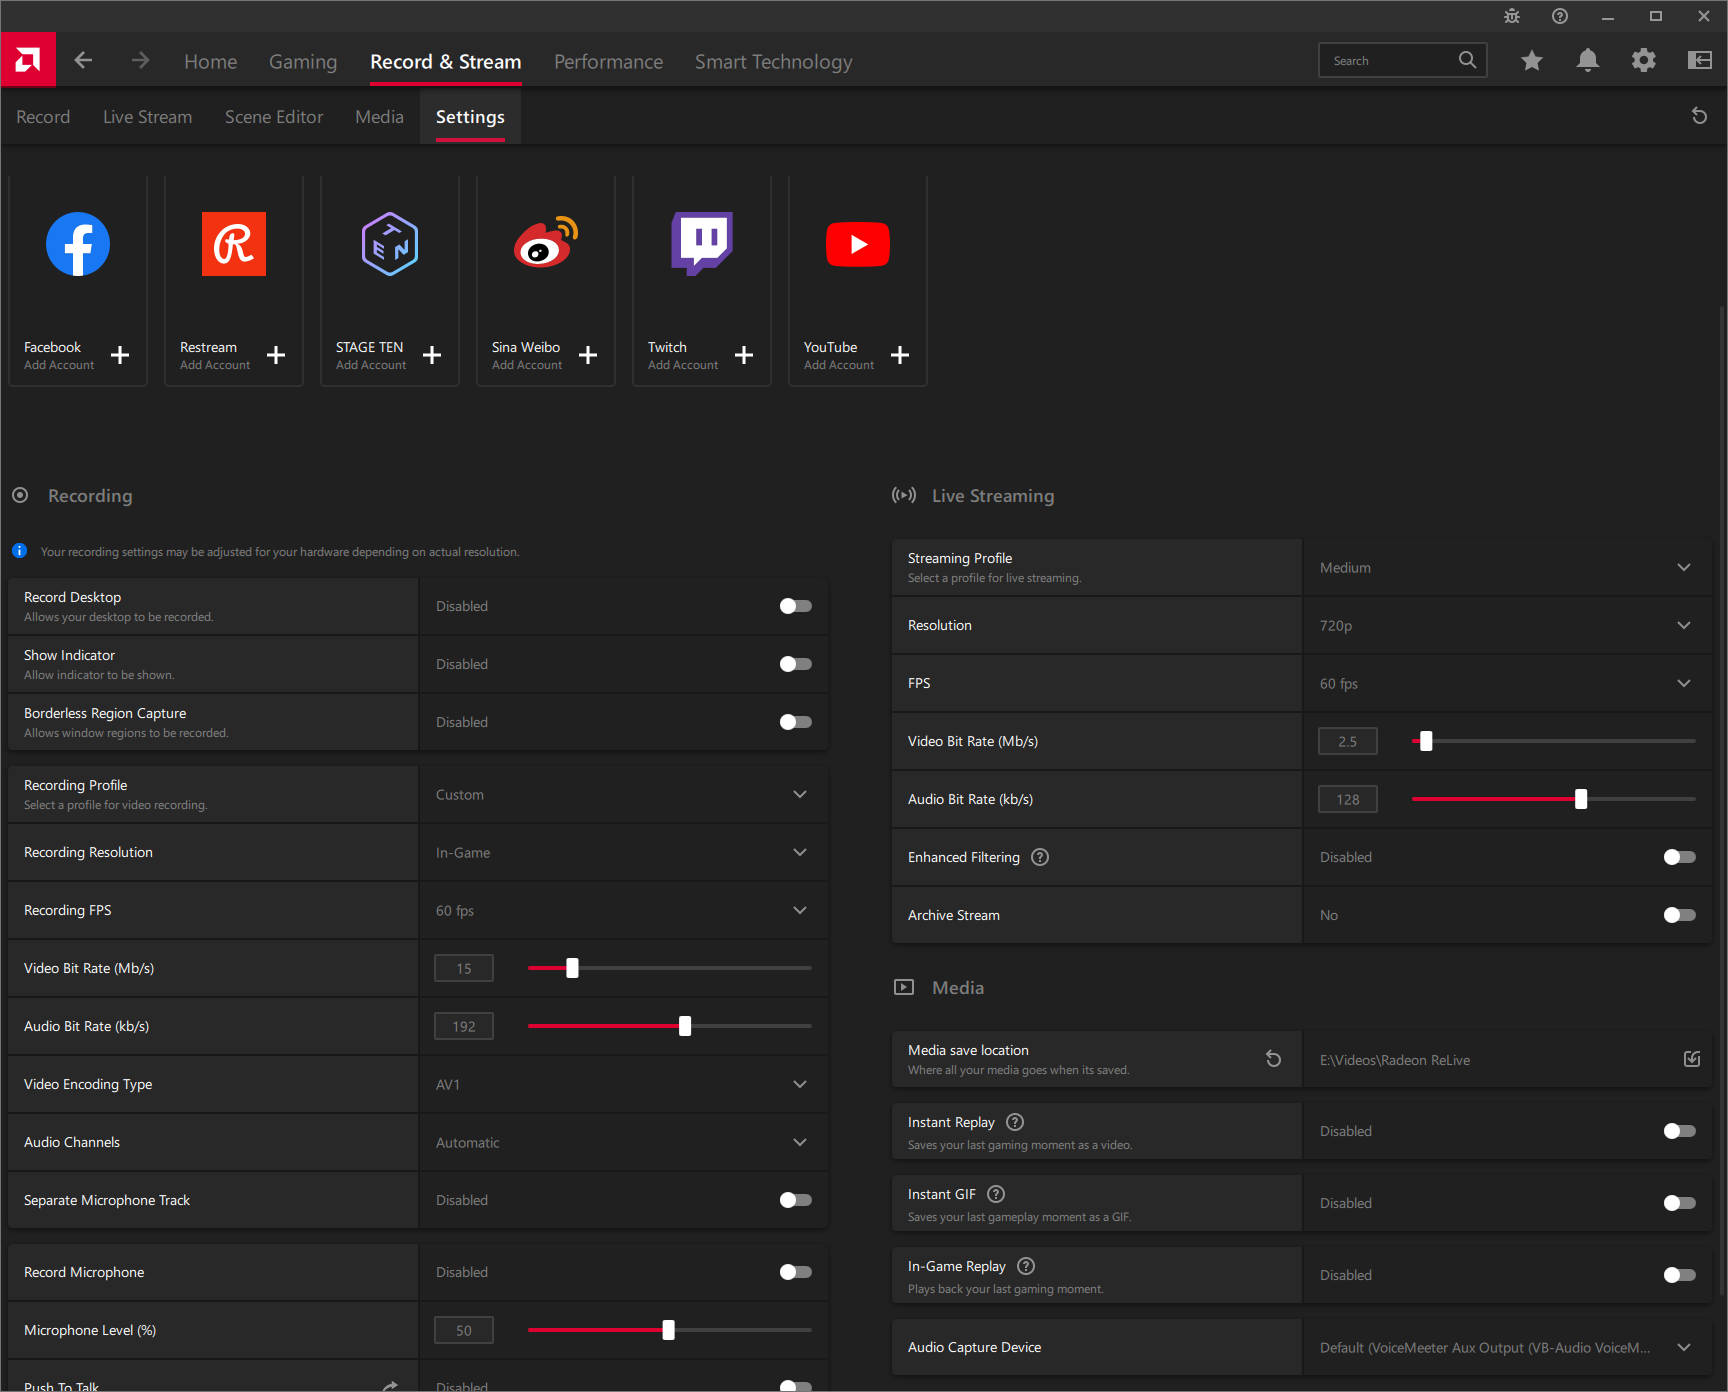This screenshot has height=1392, width=1728.
Task: Go forward with the right arrow
Action: coord(140,60)
